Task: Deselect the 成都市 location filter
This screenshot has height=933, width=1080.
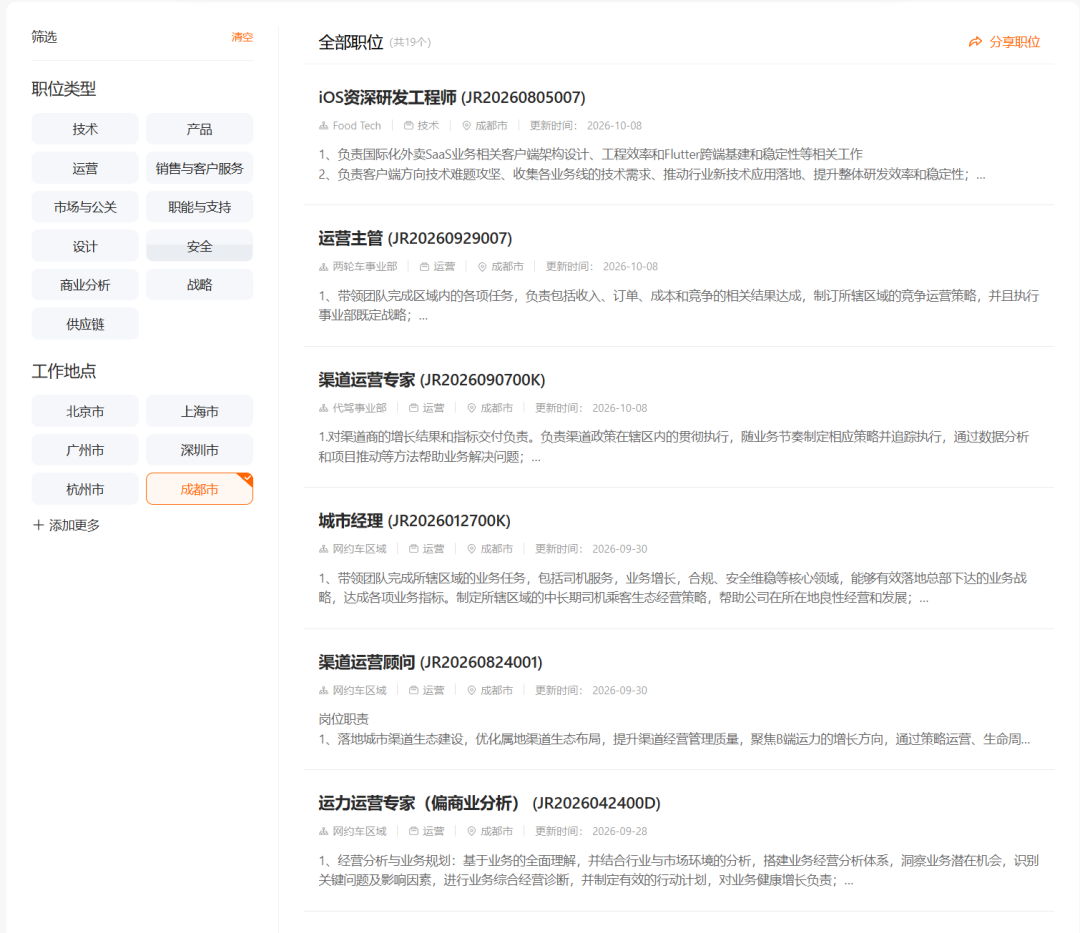Action: 199,489
